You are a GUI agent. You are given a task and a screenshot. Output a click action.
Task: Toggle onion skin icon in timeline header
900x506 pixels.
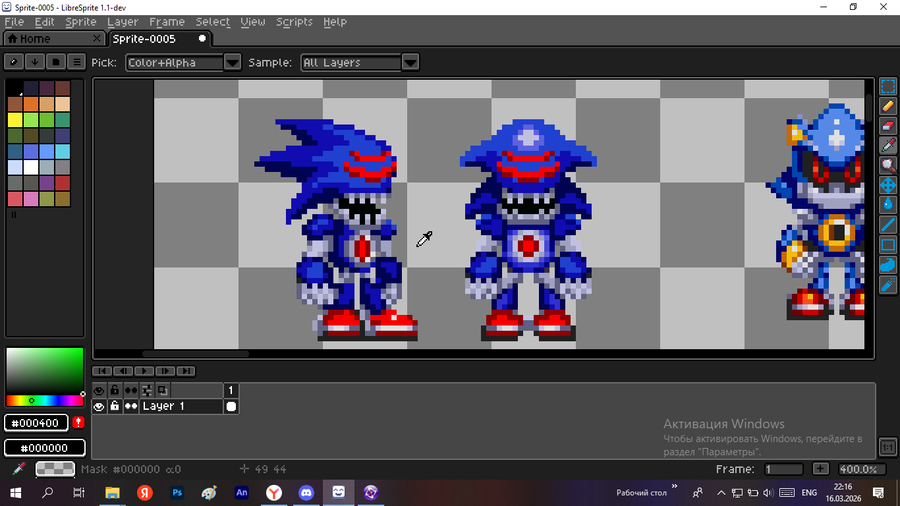point(162,390)
